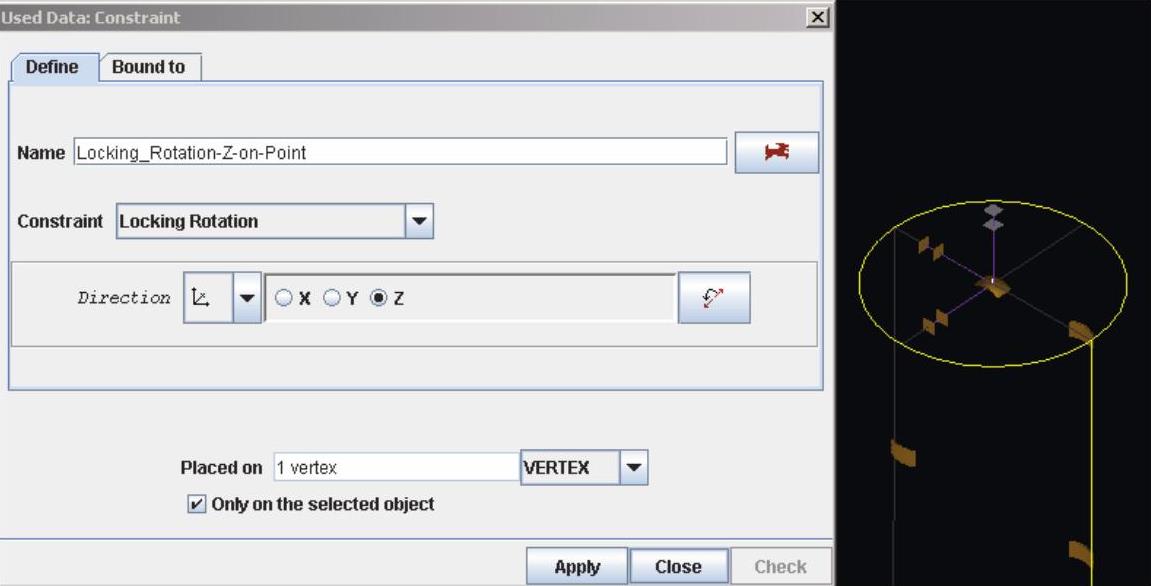Open the Locking Rotation constraint dropdown
Image resolution: width=1151 pixels, height=586 pixels.
pyautogui.click(x=419, y=221)
